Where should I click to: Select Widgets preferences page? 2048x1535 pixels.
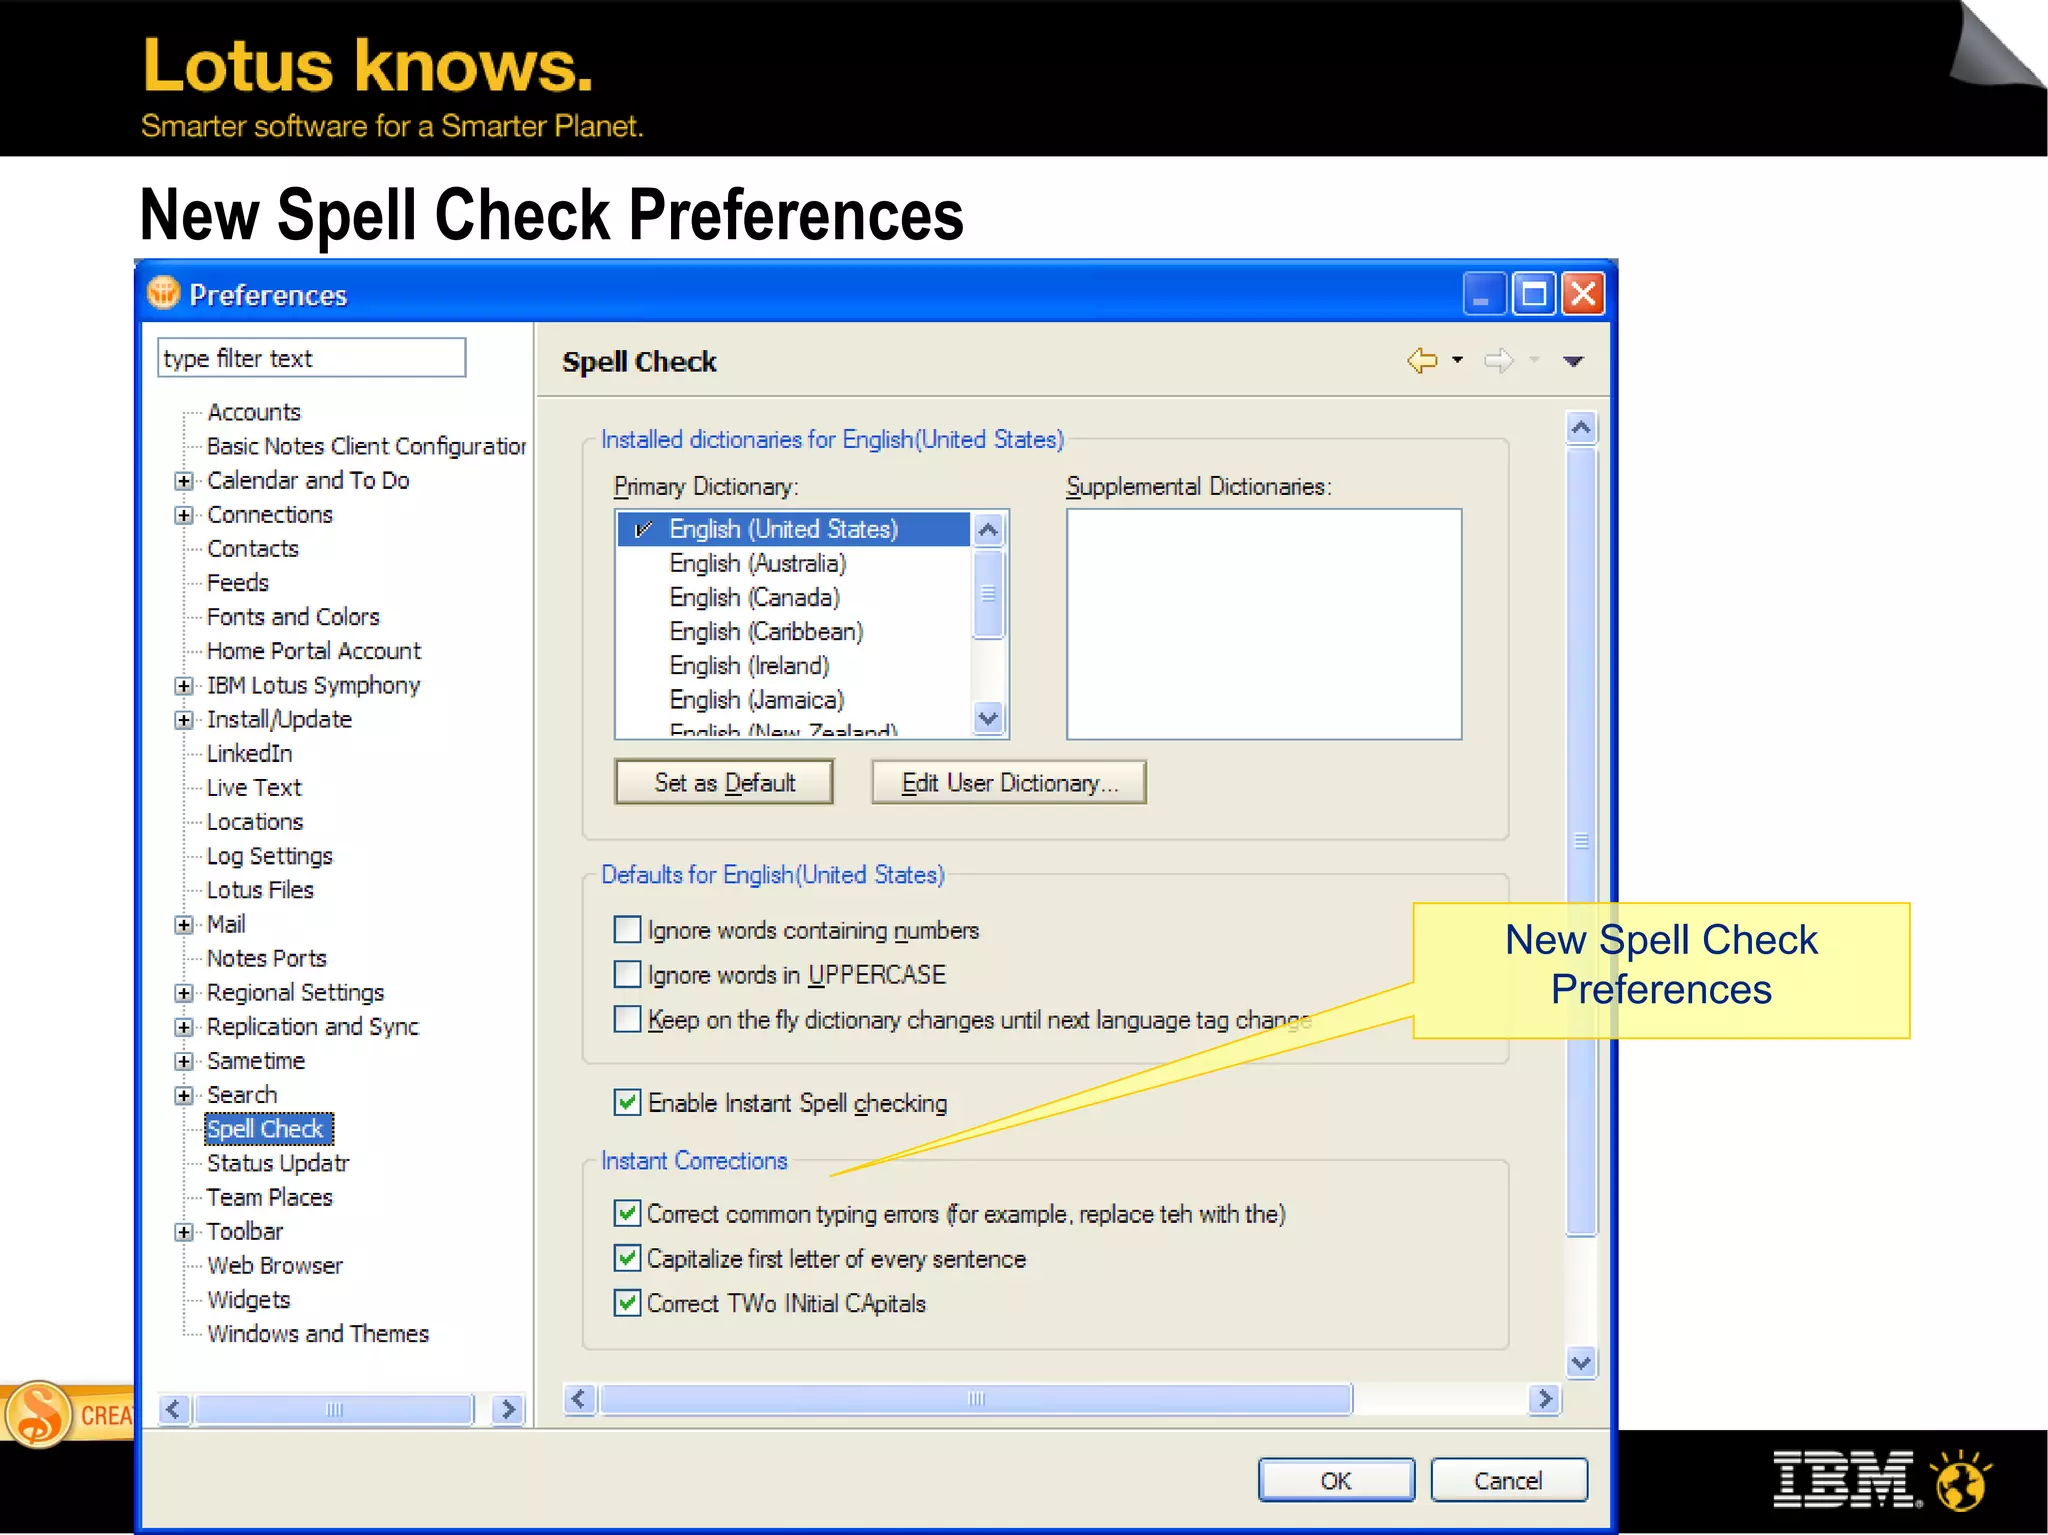tap(249, 1299)
